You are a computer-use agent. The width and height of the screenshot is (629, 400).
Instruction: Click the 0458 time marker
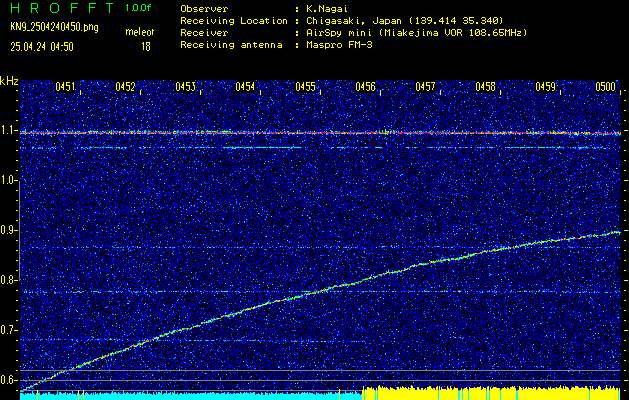485,87
